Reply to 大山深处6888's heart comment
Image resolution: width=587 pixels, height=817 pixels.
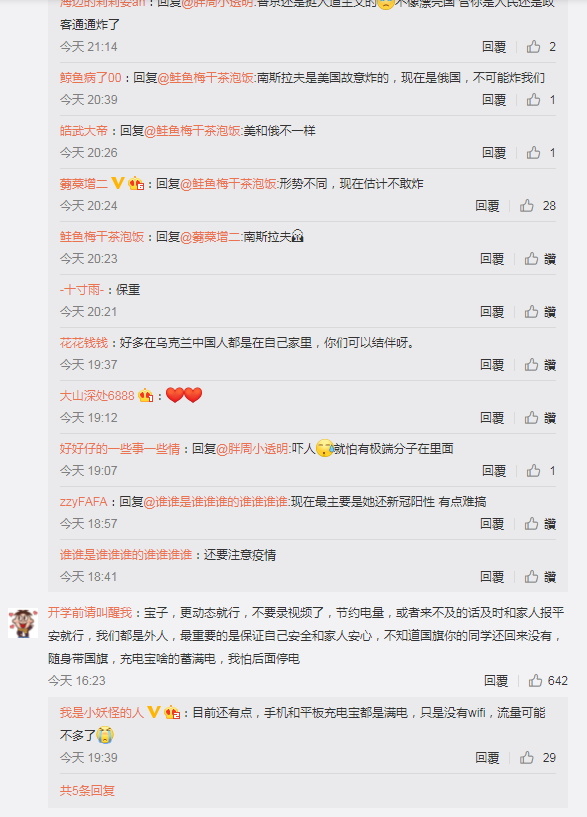(492, 418)
